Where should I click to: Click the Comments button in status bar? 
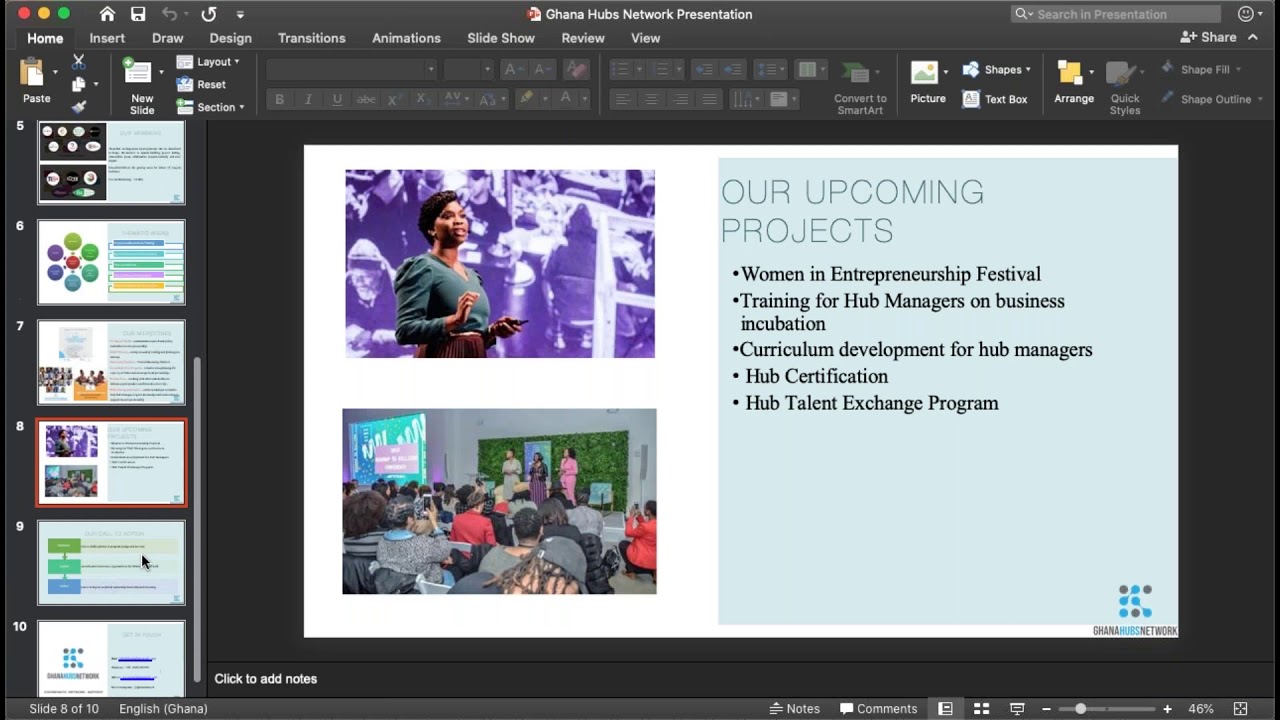878,708
